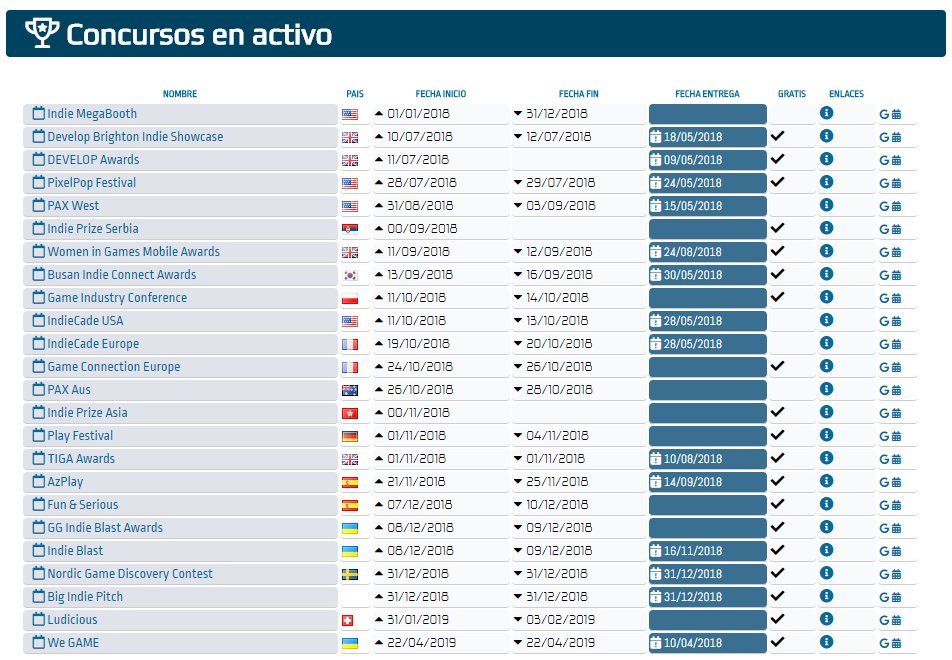The height and width of the screenshot is (660, 952).
Task: Click gratis checkmark for Indie Prize Serbia
Action: point(777,228)
